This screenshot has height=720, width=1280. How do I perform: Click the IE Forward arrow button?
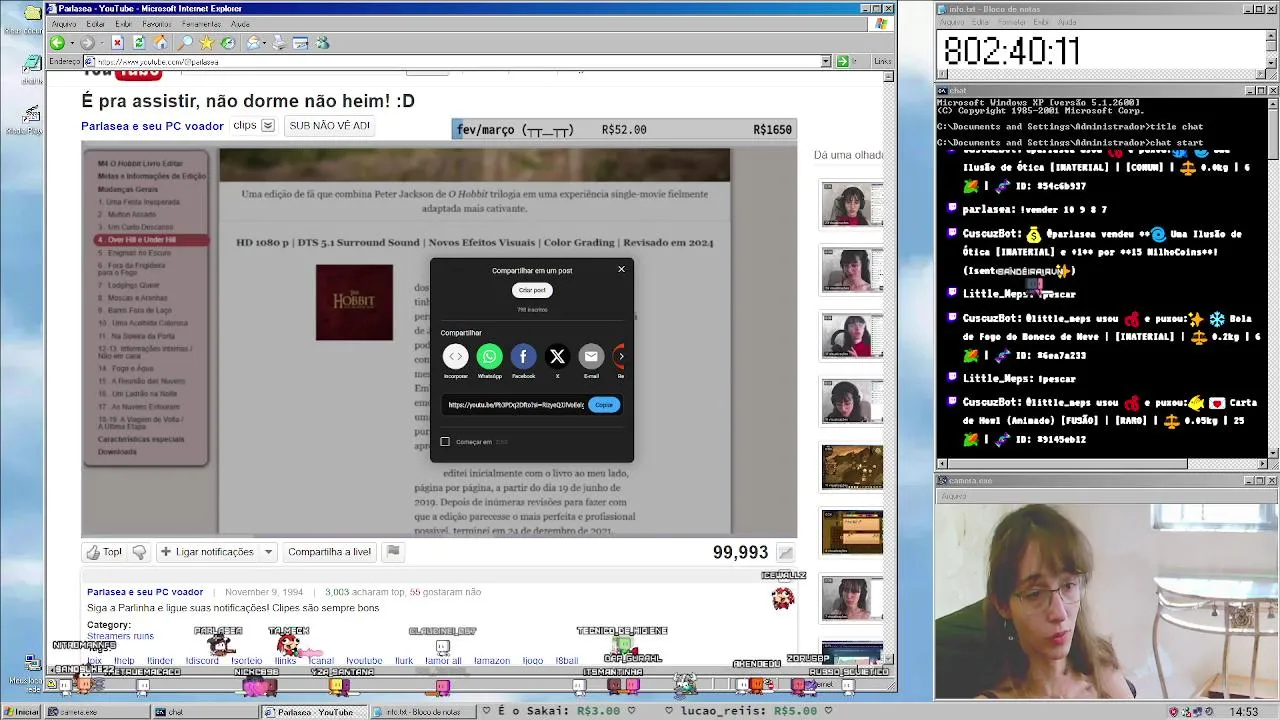click(x=87, y=43)
